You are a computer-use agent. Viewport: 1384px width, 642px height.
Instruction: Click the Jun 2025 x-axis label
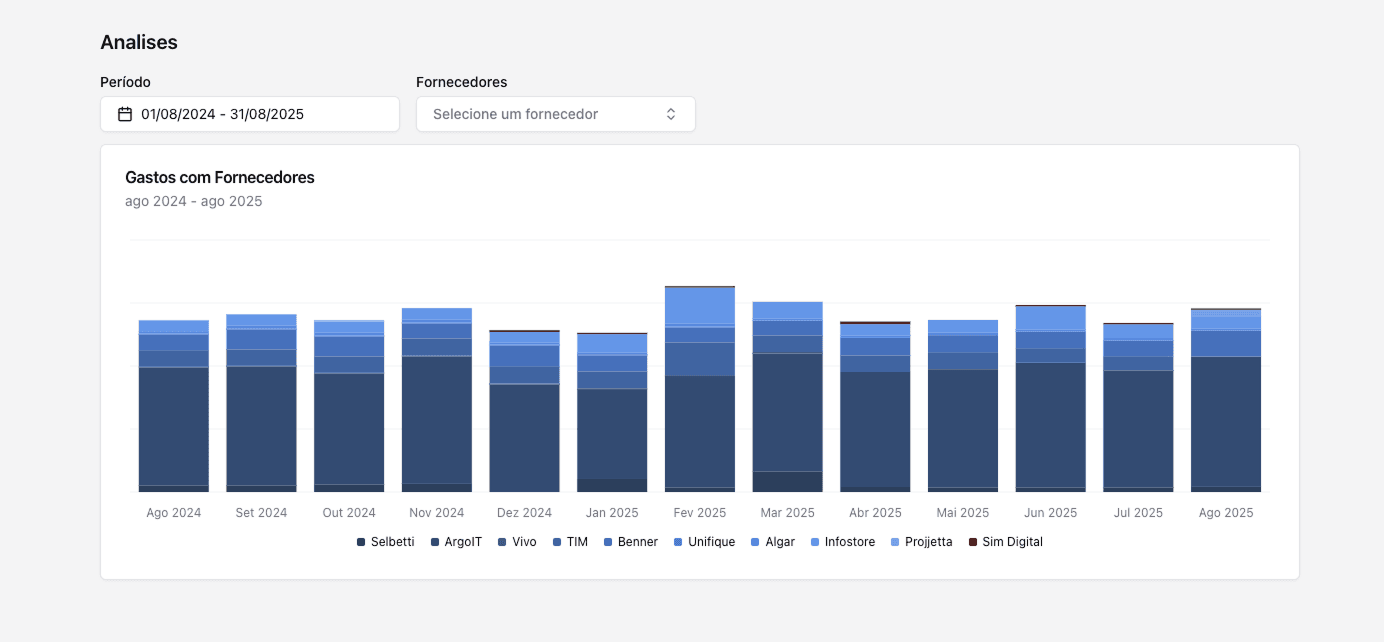point(1050,513)
